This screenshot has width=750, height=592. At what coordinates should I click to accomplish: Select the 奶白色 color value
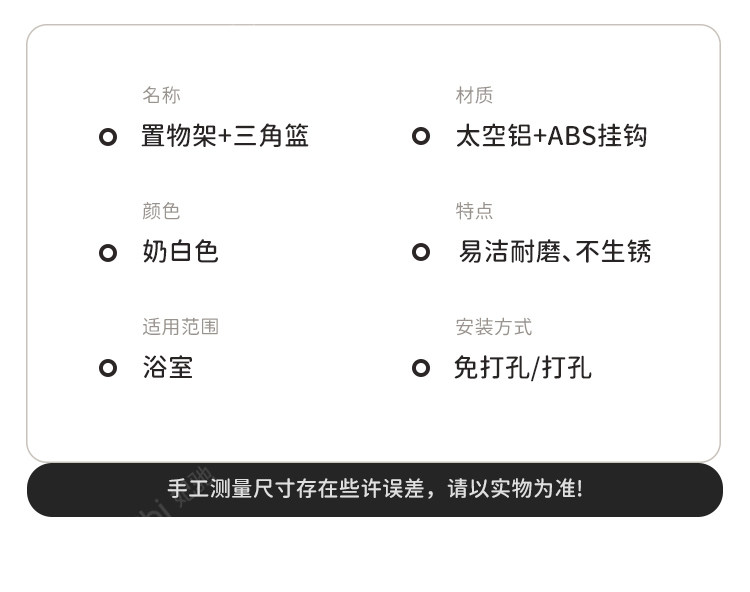tap(180, 252)
